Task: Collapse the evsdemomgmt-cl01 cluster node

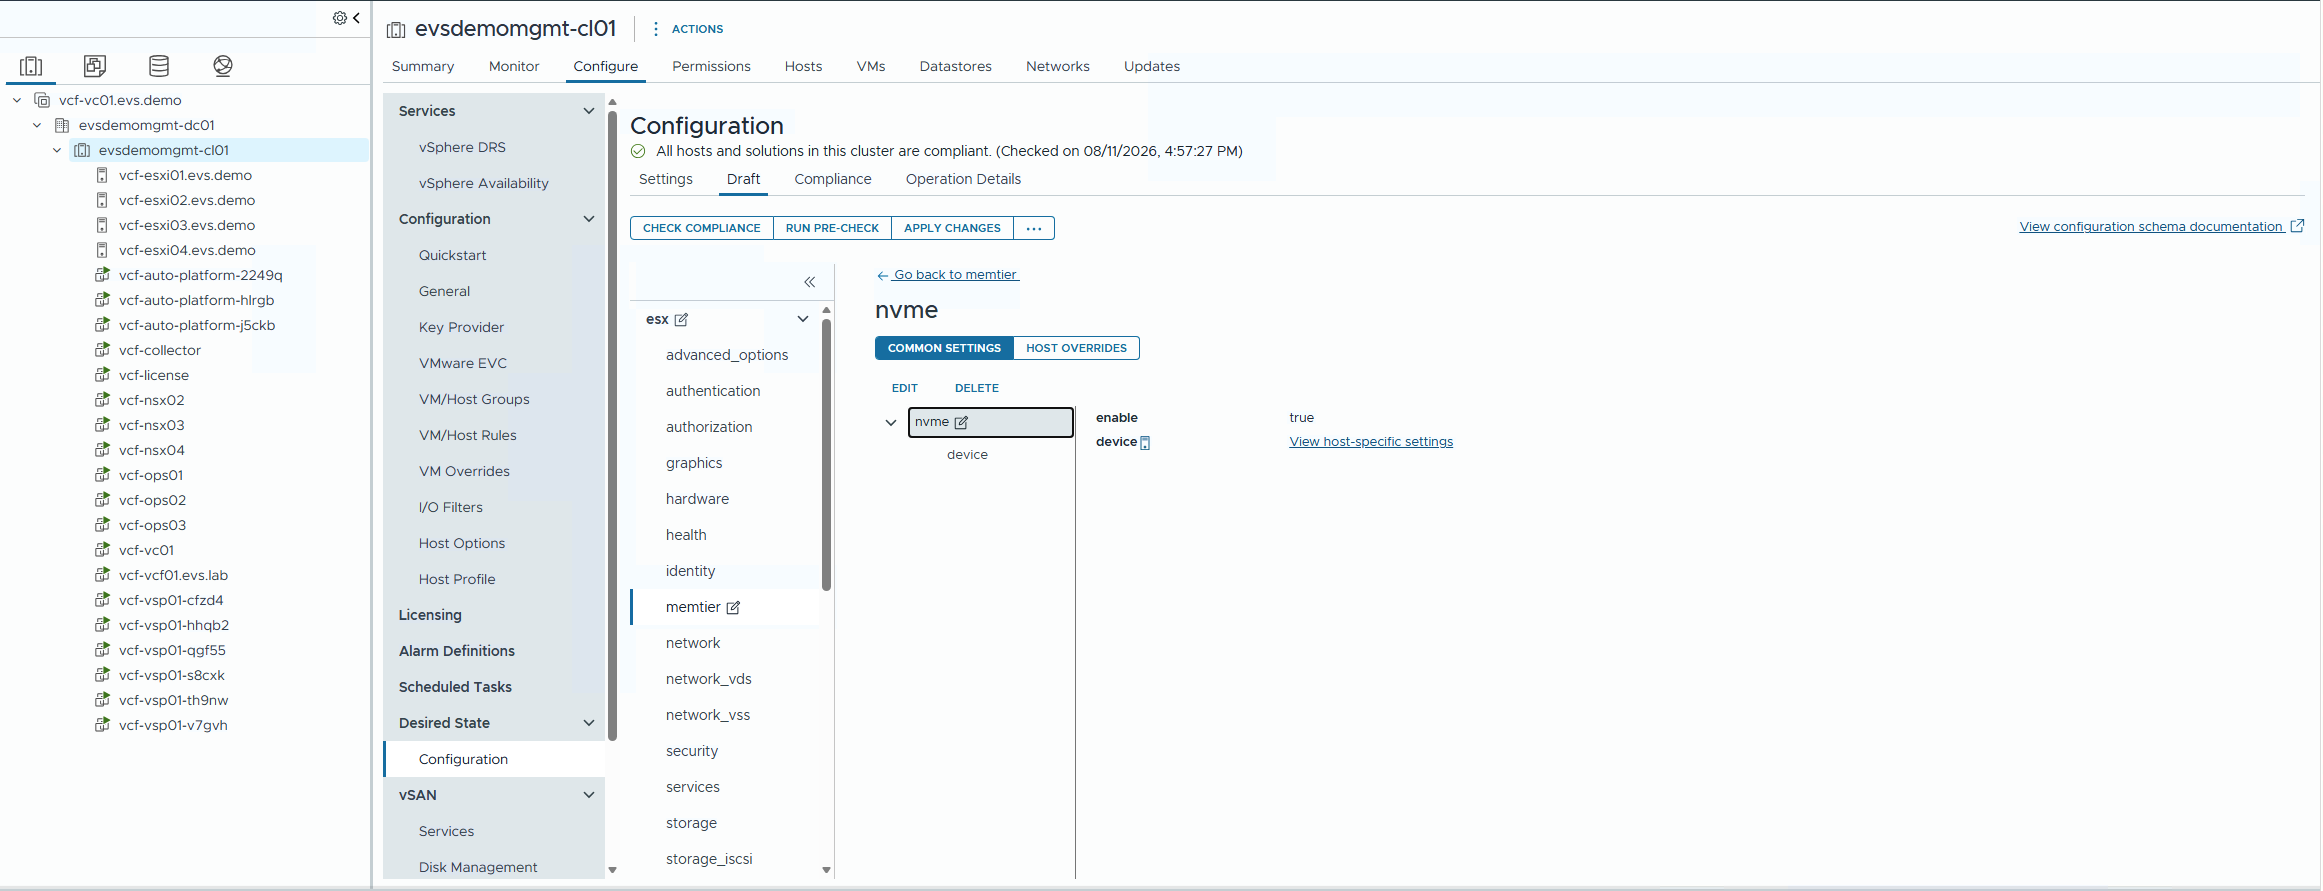Action: click(57, 150)
